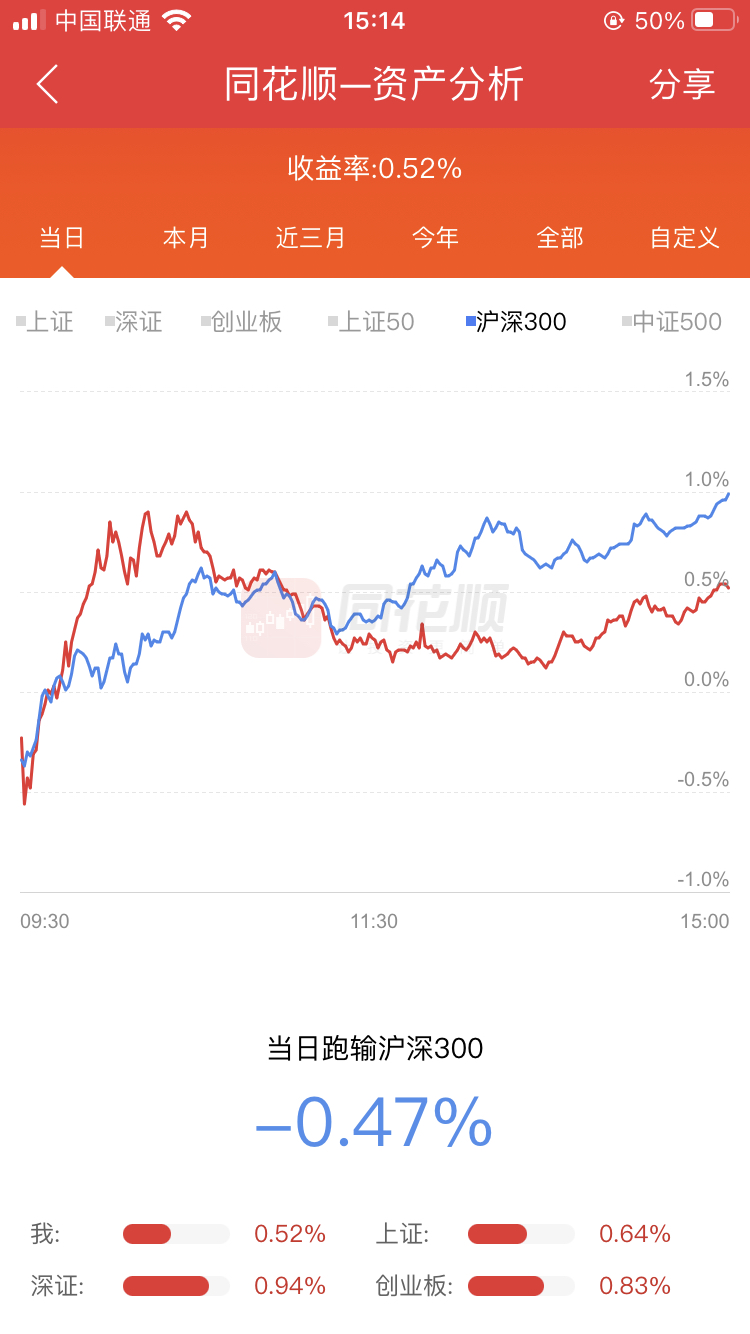
Task: Tap the Wi-Fi icon in status bar
Action: [177, 20]
